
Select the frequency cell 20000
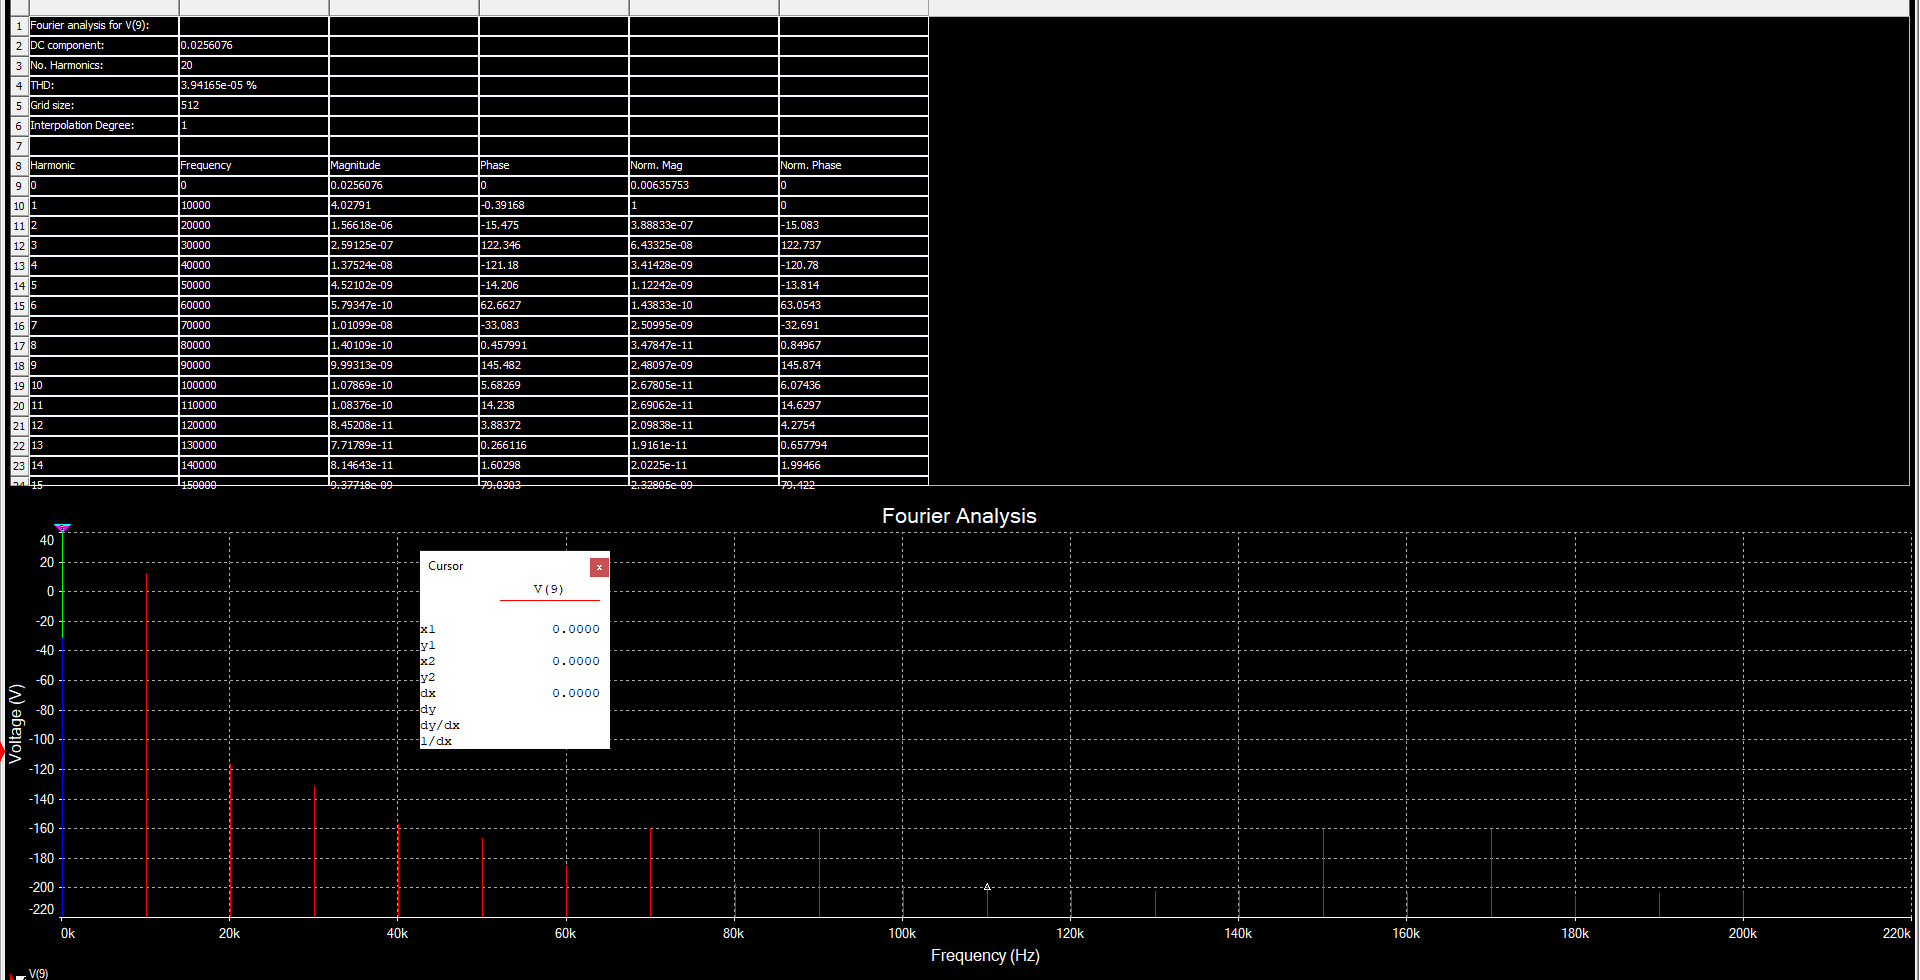[x=254, y=226]
